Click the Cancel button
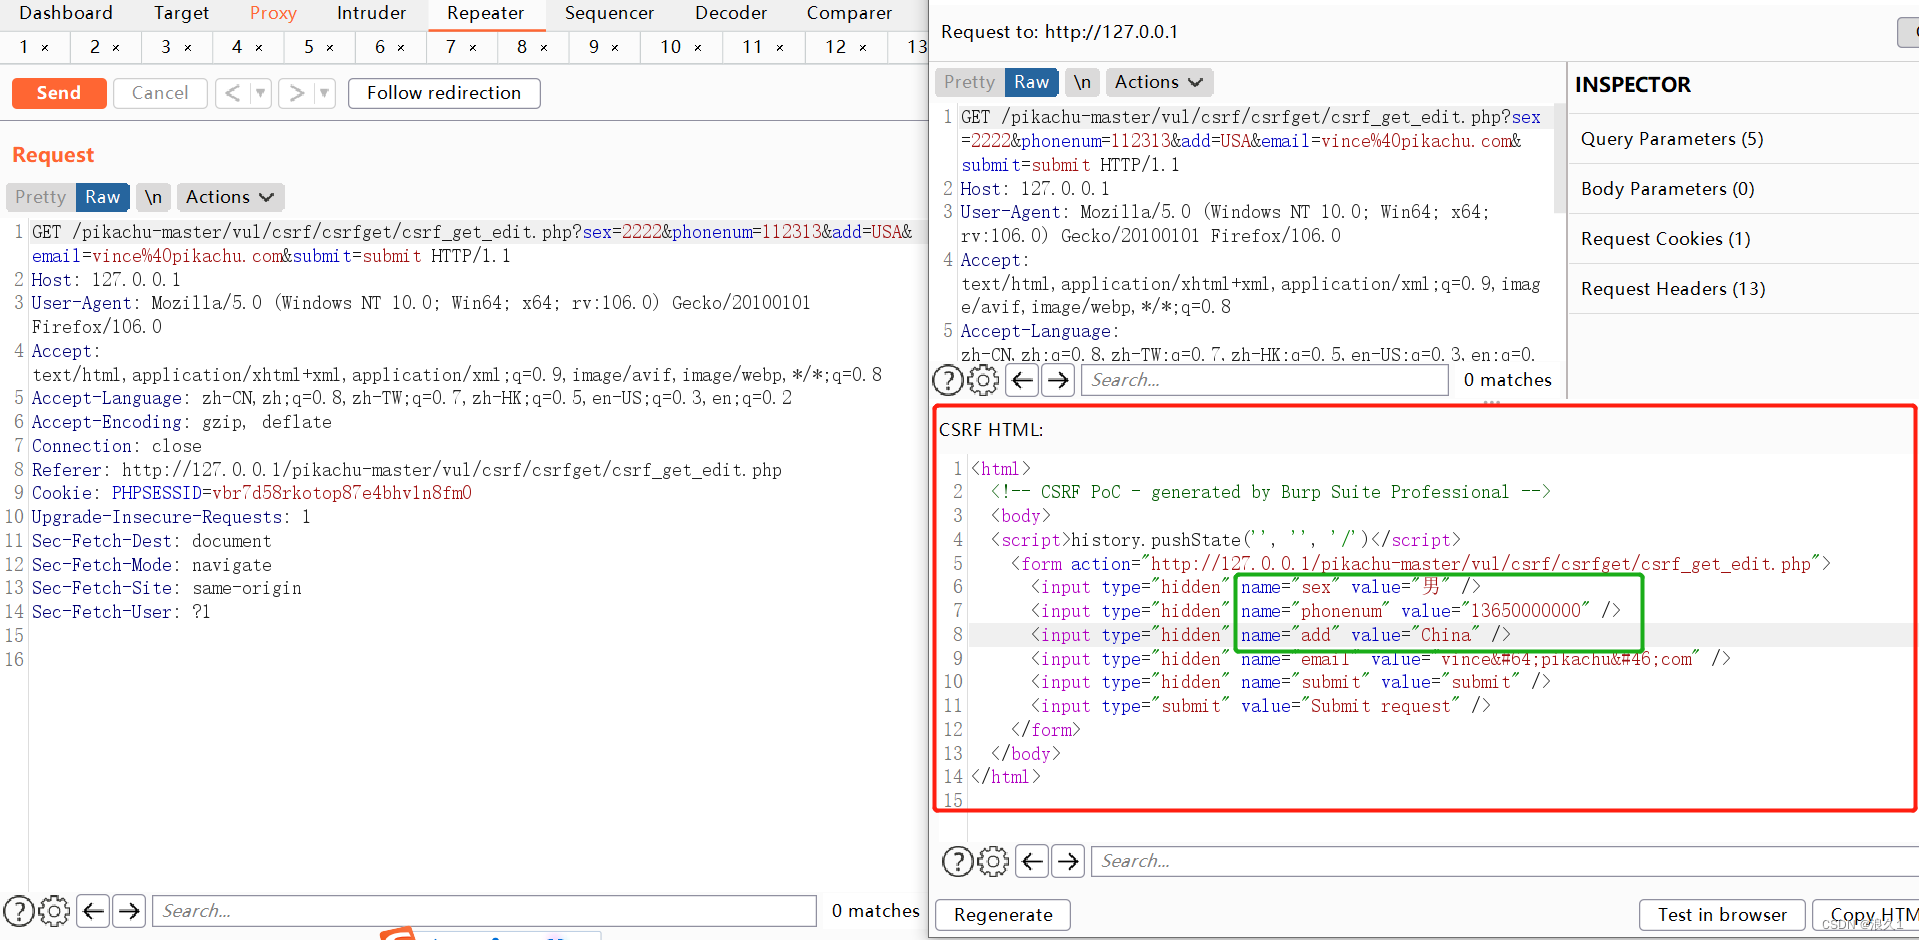The image size is (1919, 940). pos(160,93)
